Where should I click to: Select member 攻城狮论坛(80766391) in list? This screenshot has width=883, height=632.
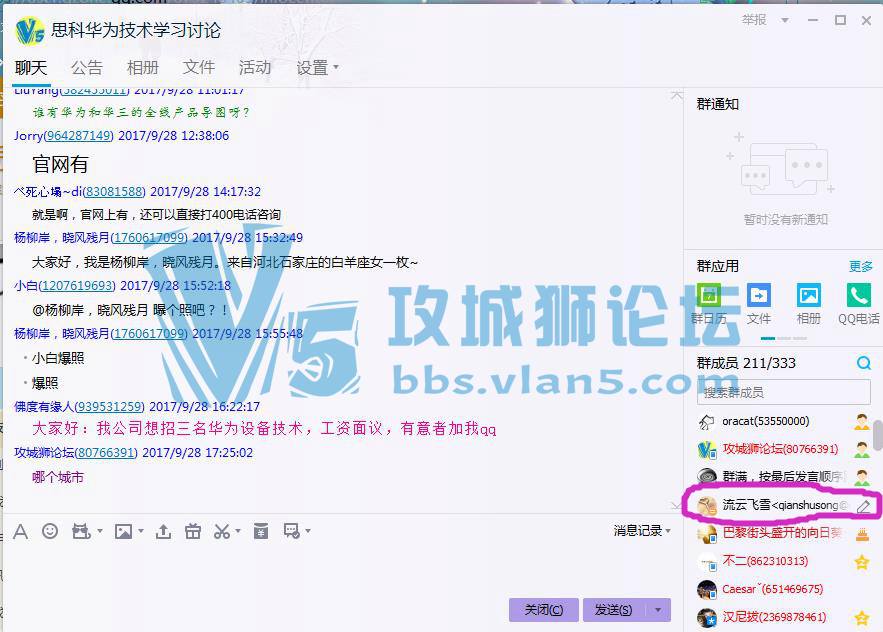click(783, 449)
